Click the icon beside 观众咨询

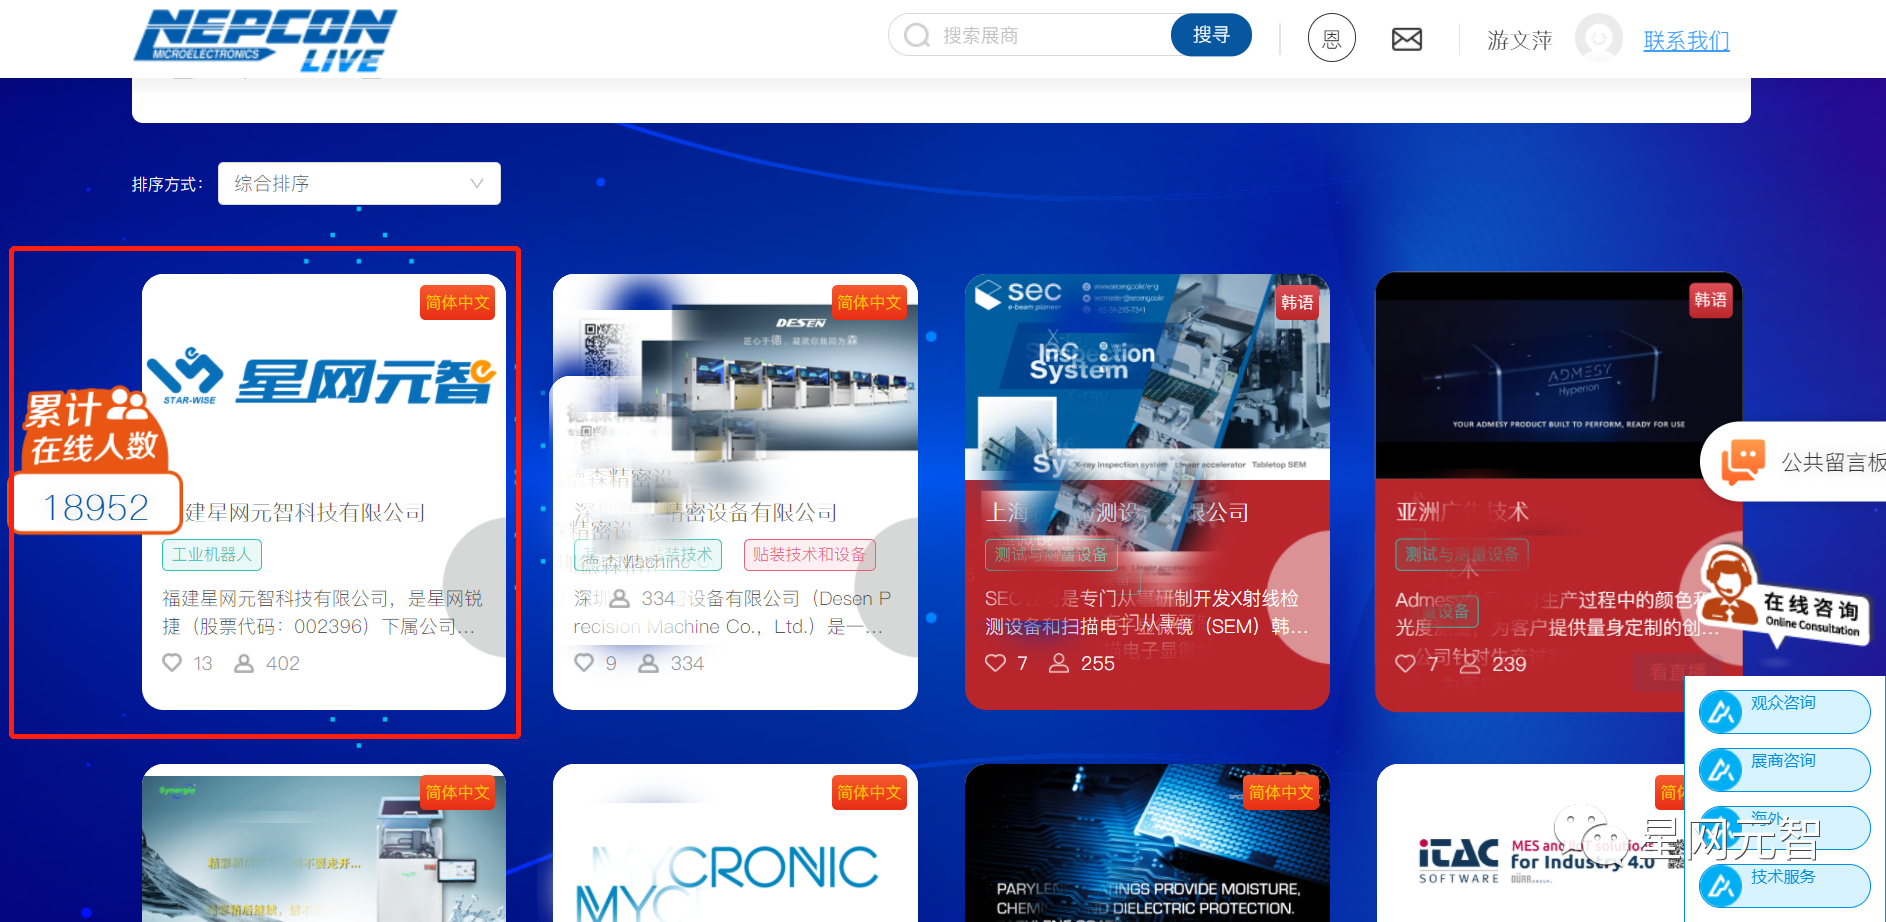point(1721,711)
